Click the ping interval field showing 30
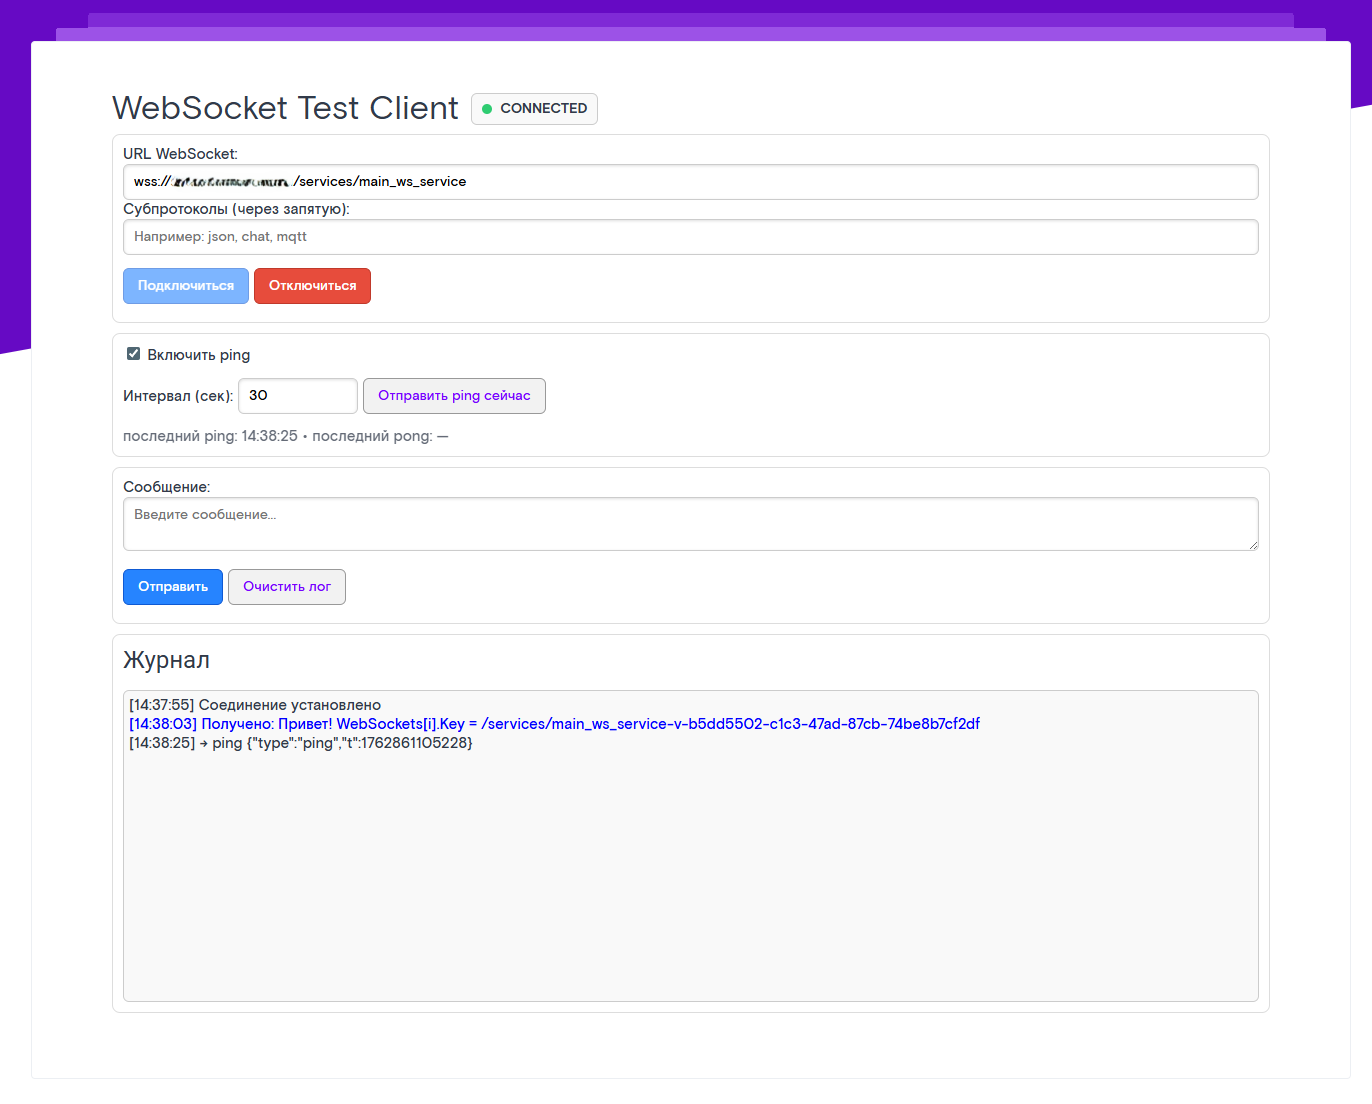Screen dimensions: 1372x1104 pyautogui.click(x=297, y=396)
